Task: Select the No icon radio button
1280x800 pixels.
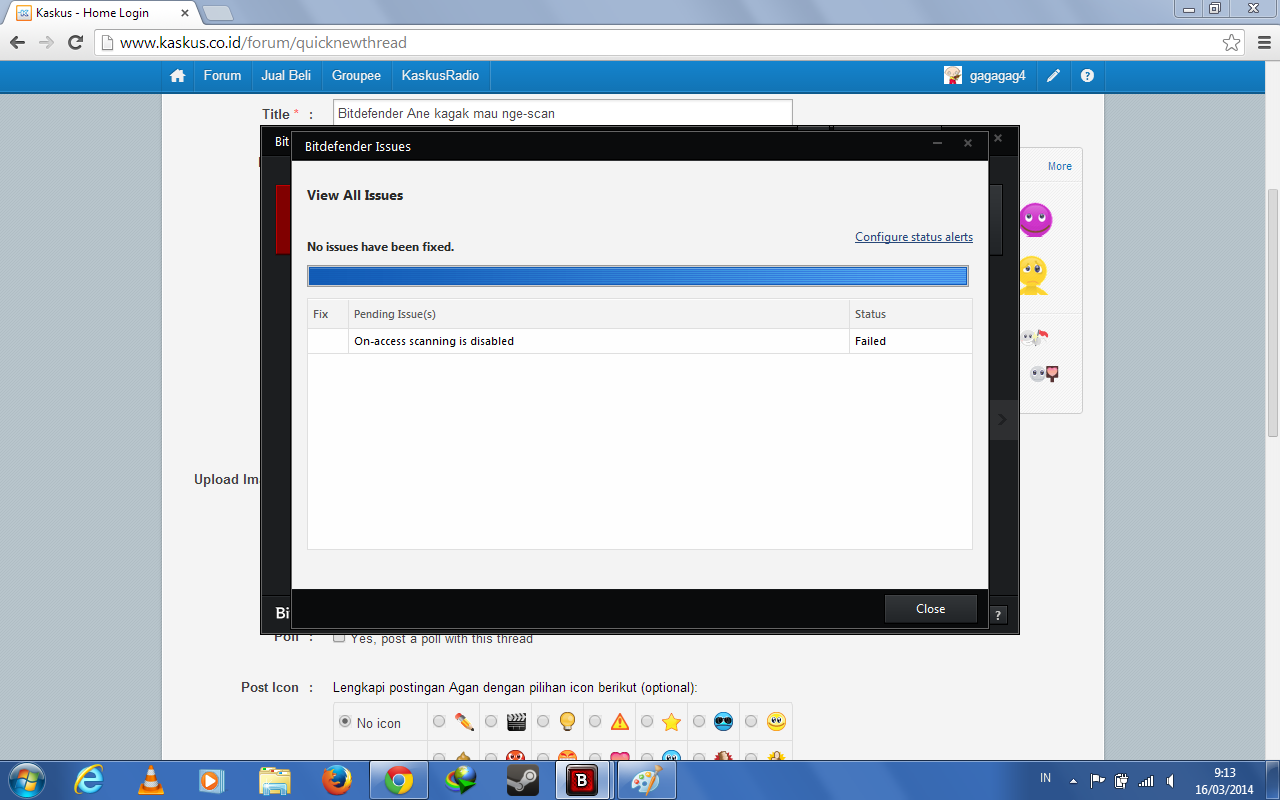Action: [x=346, y=721]
